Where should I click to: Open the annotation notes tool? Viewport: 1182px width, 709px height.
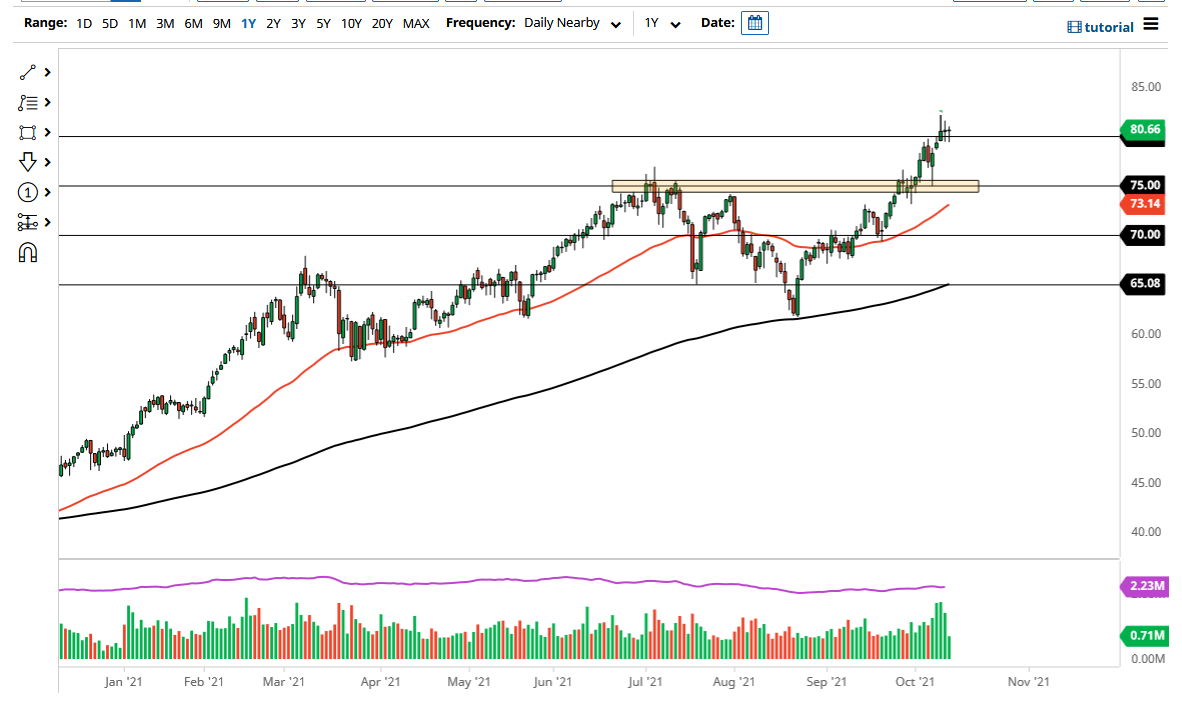pos(27,102)
